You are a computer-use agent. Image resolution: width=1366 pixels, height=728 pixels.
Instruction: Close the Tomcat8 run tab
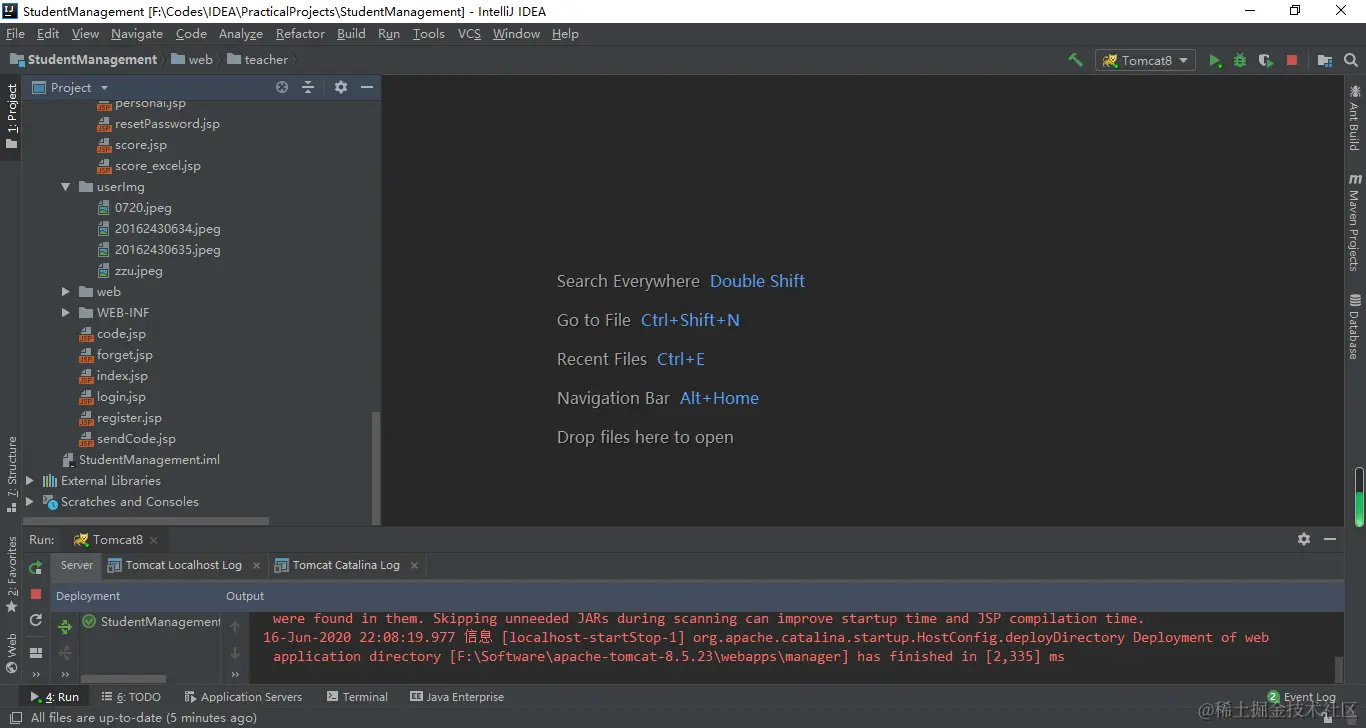click(x=154, y=540)
